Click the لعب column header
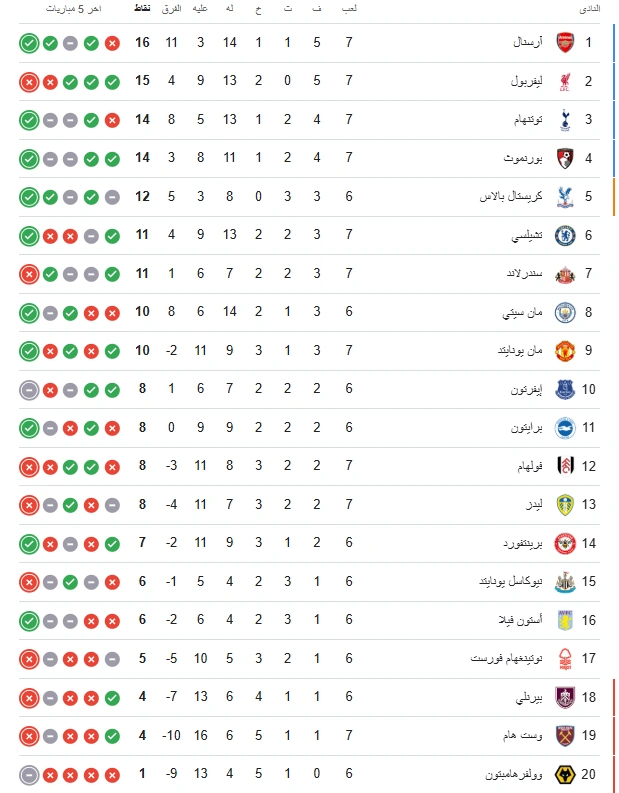 click(x=349, y=9)
